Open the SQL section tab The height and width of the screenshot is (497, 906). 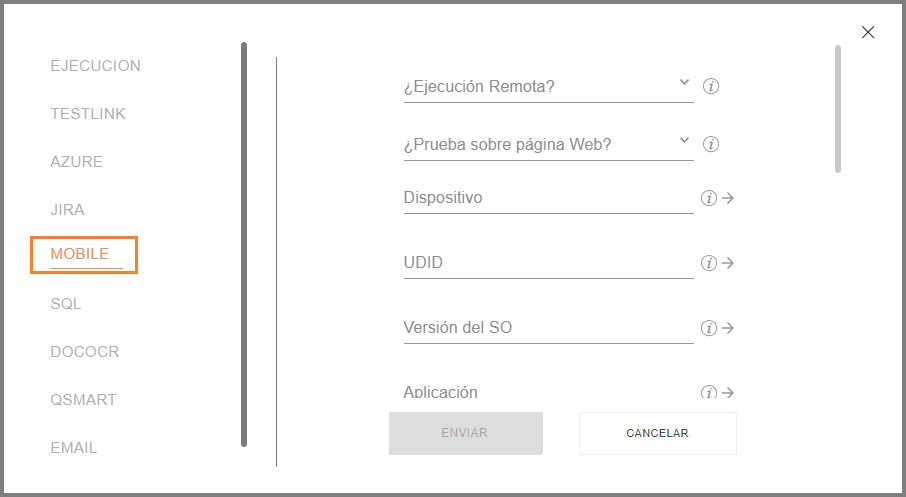65,304
